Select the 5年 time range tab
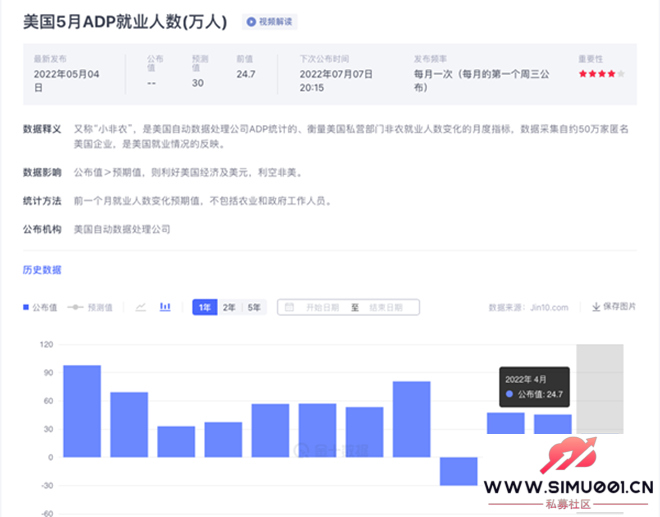 click(254, 307)
